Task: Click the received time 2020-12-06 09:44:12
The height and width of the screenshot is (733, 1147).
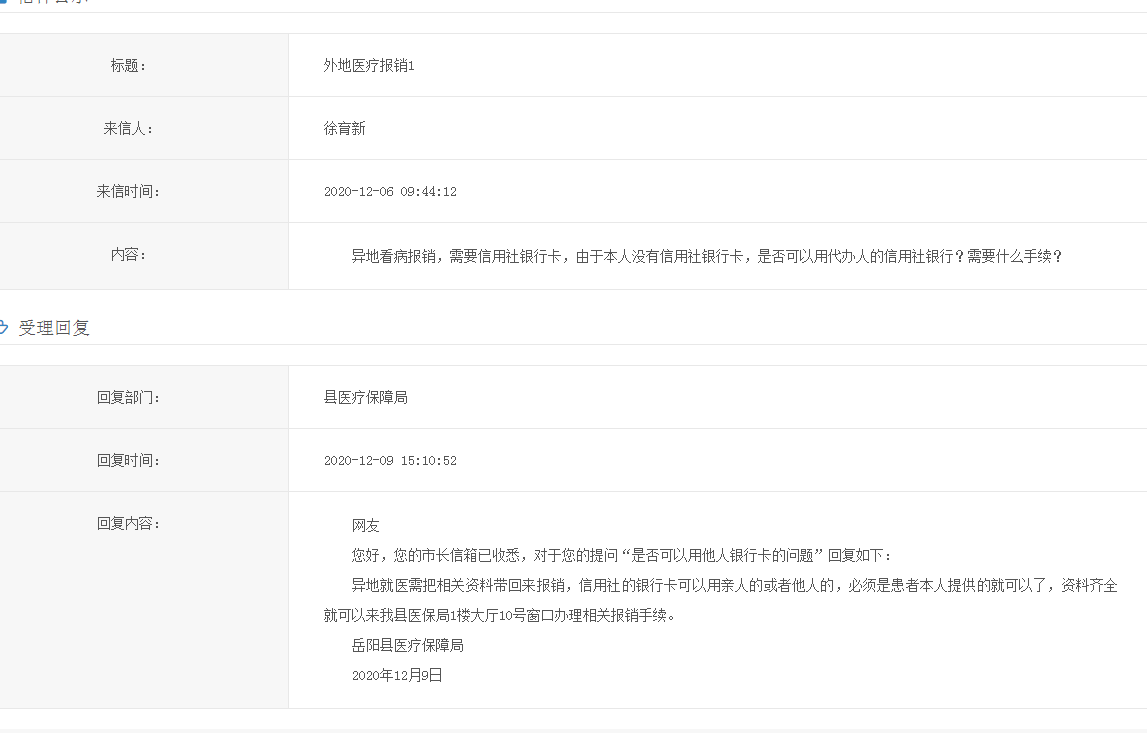Action: pos(390,192)
